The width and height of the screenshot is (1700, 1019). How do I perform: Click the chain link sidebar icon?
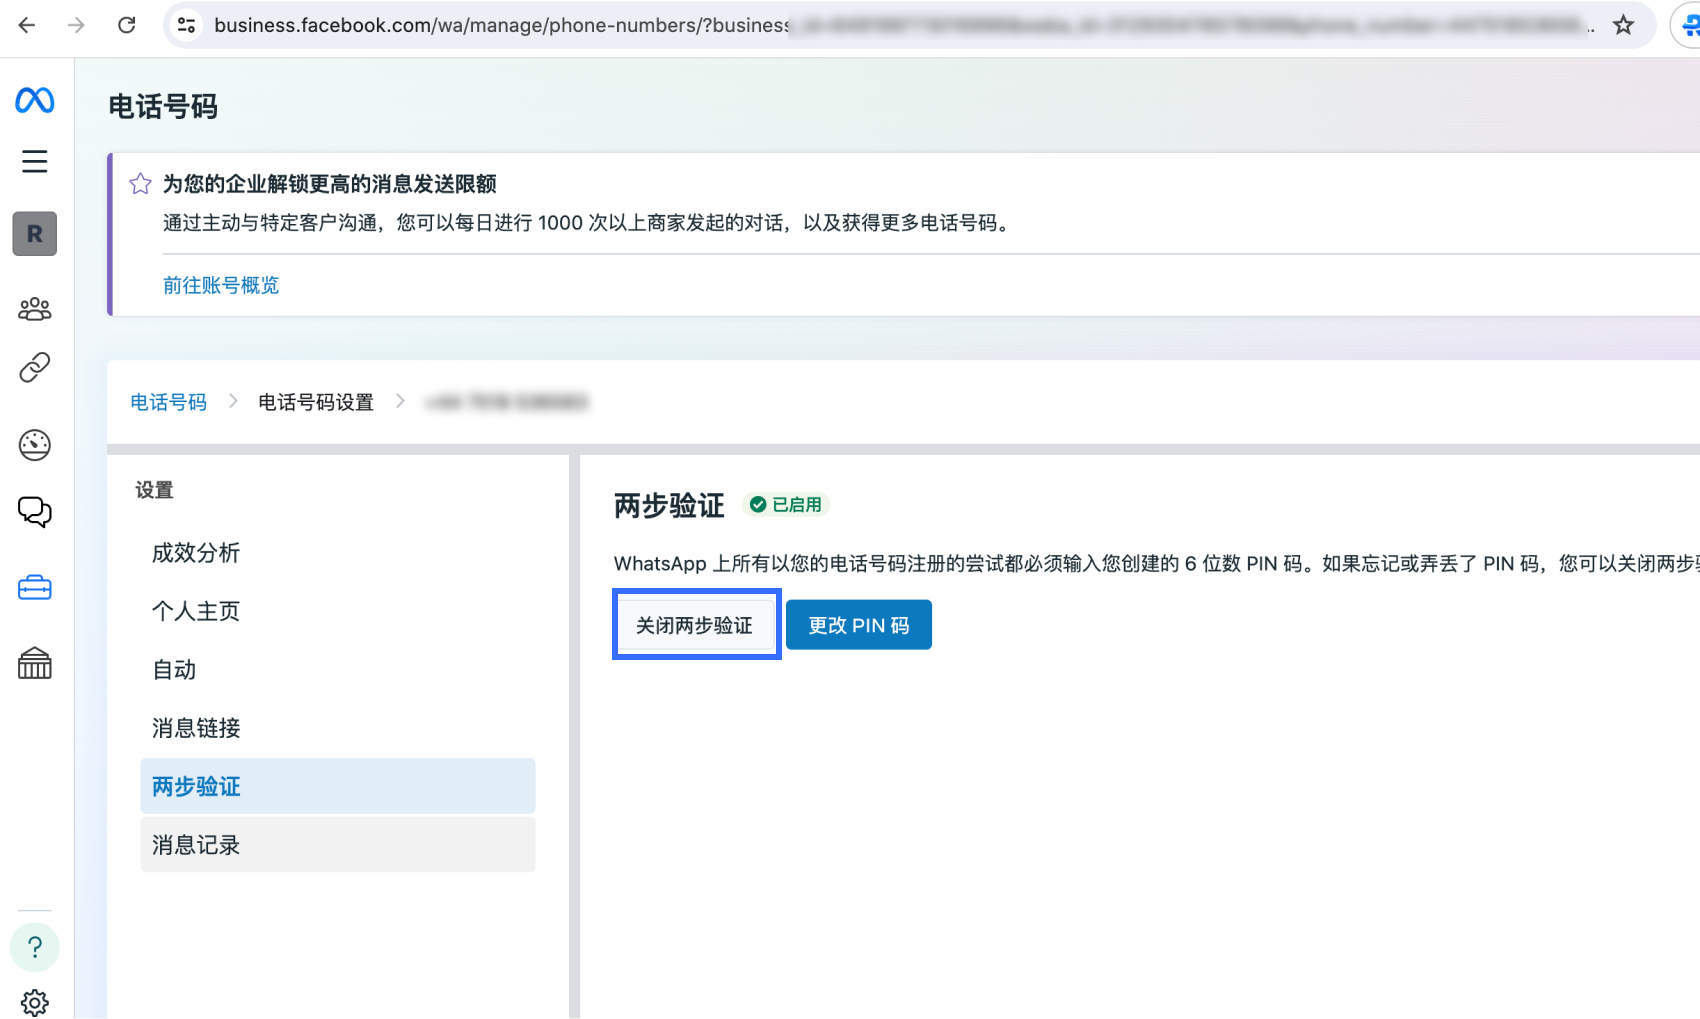click(35, 368)
